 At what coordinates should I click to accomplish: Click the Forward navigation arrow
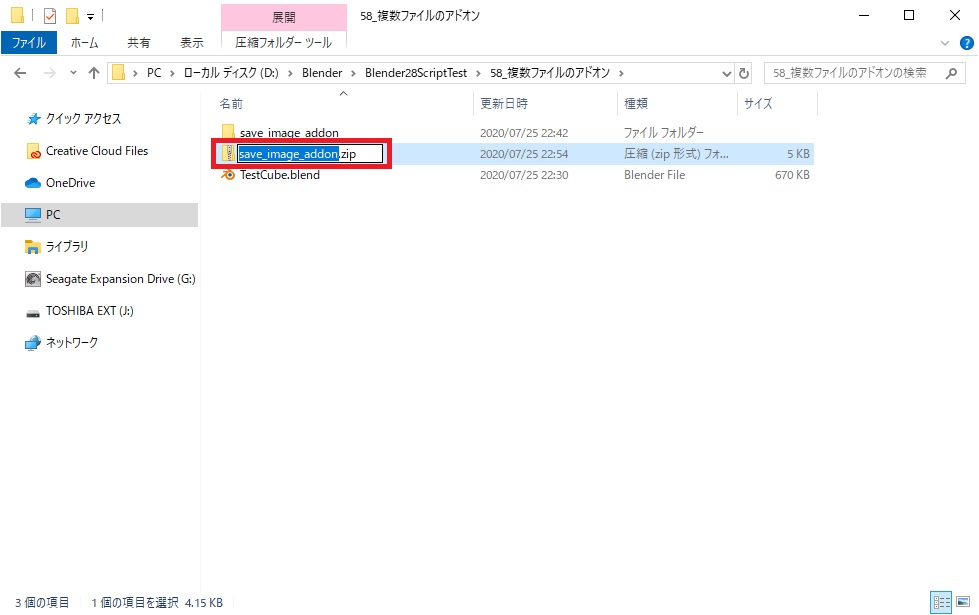49,73
